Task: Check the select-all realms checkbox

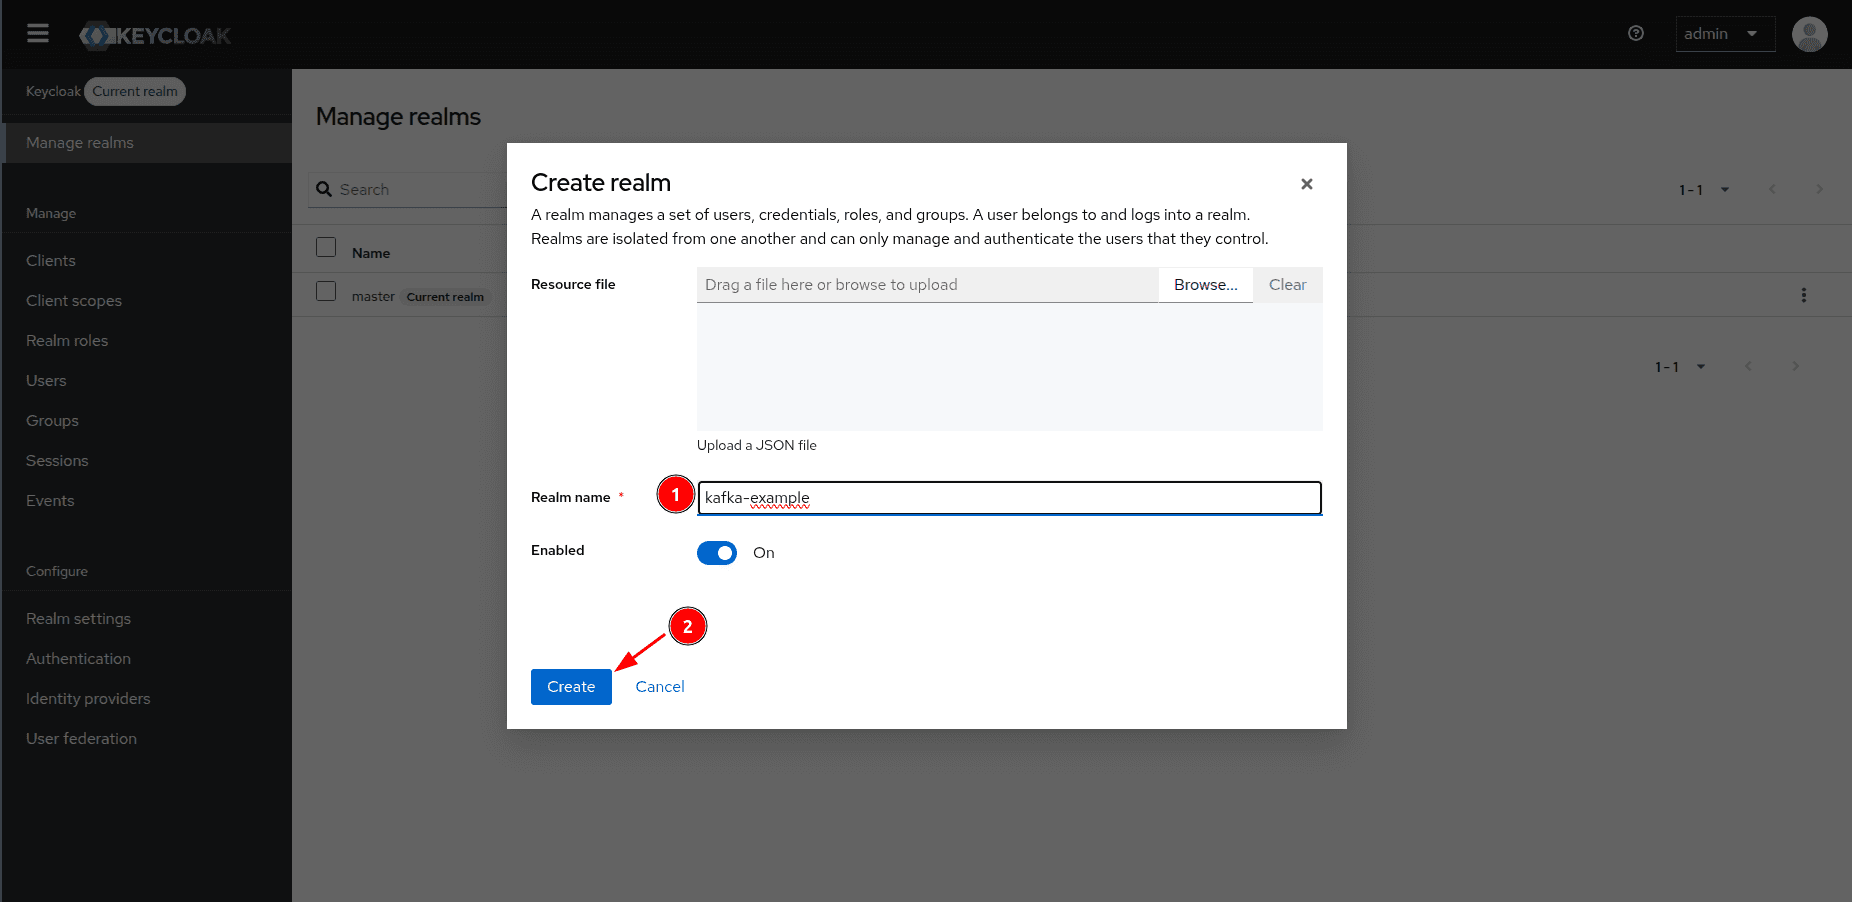Action: click(326, 247)
